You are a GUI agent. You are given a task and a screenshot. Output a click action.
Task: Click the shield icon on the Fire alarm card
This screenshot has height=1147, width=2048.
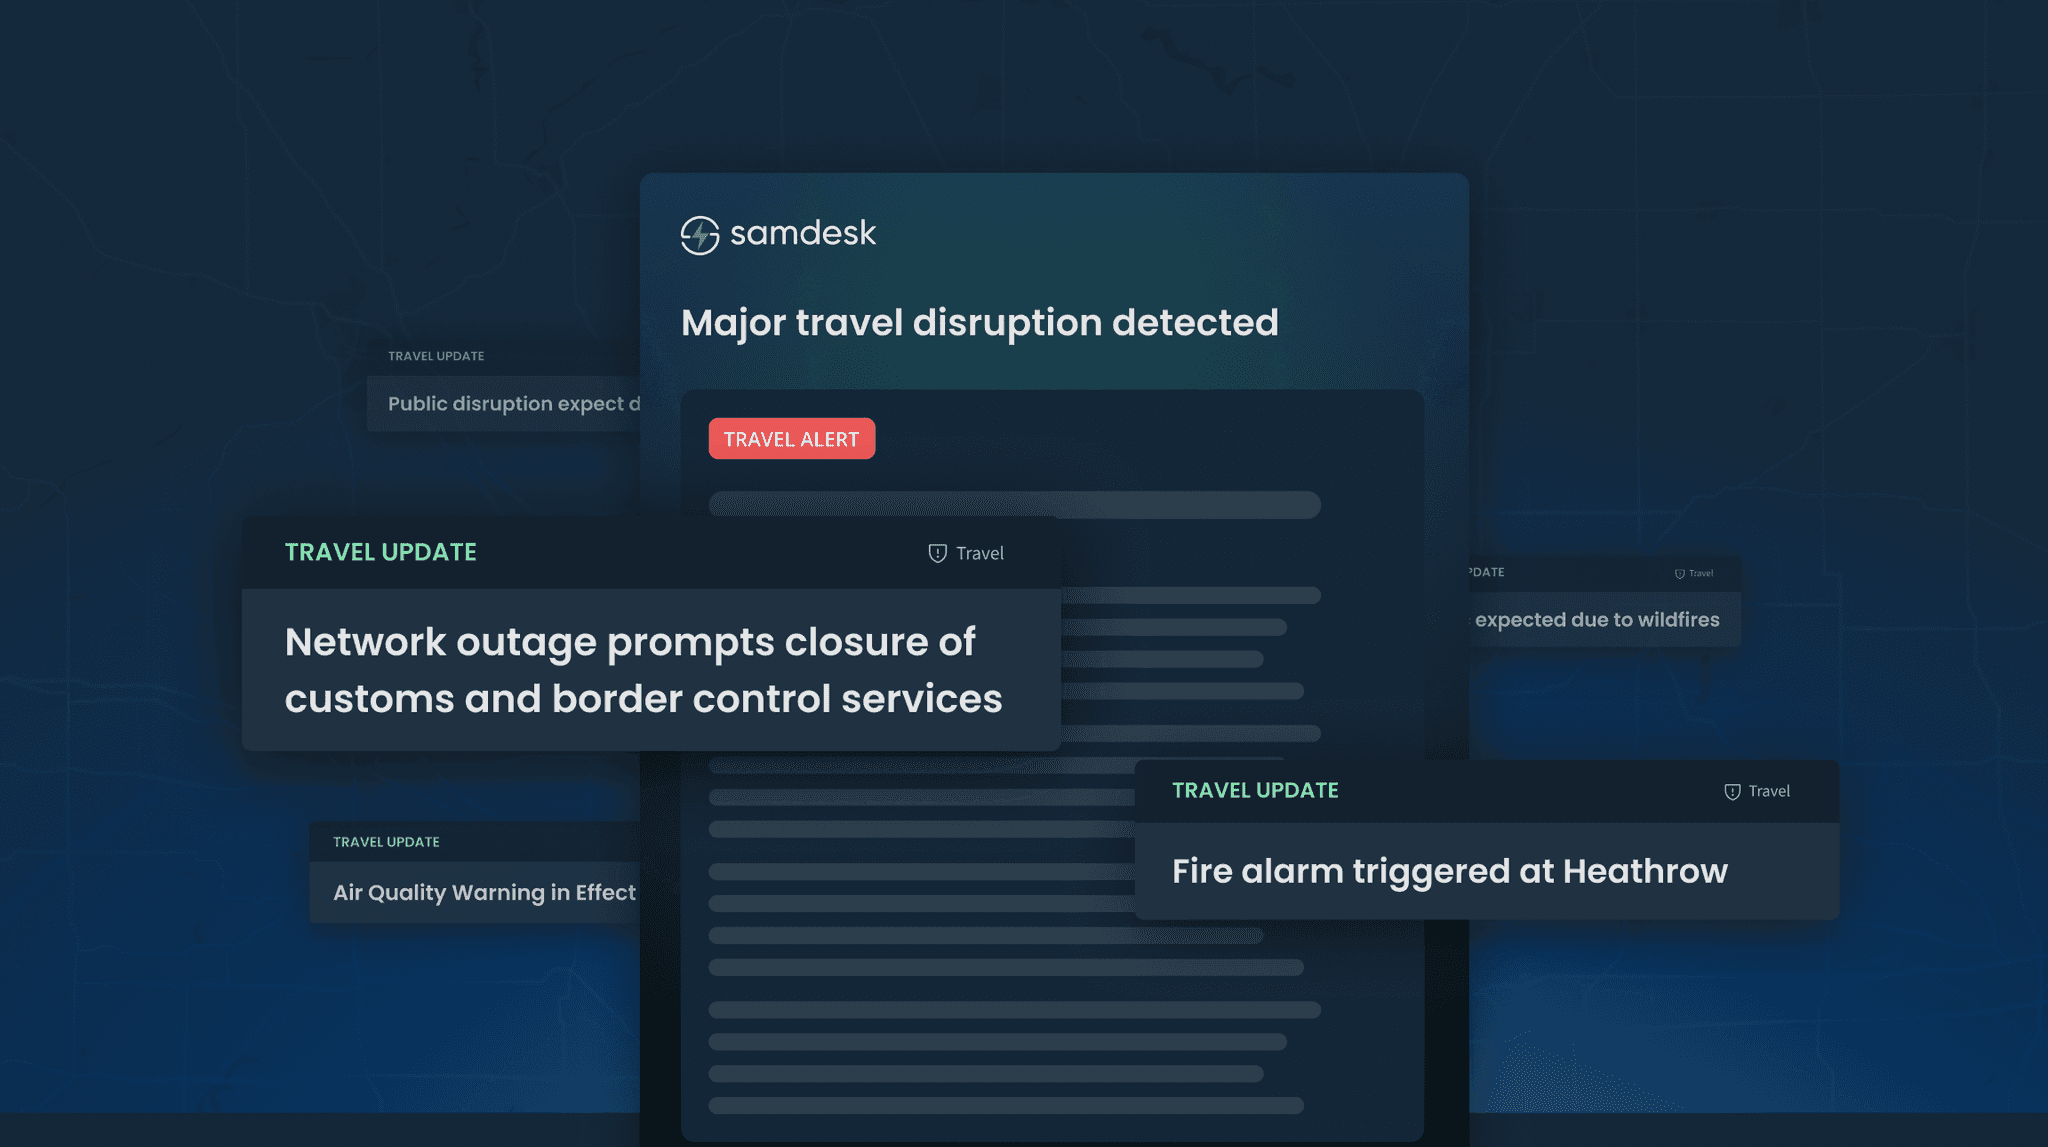click(x=1731, y=790)
